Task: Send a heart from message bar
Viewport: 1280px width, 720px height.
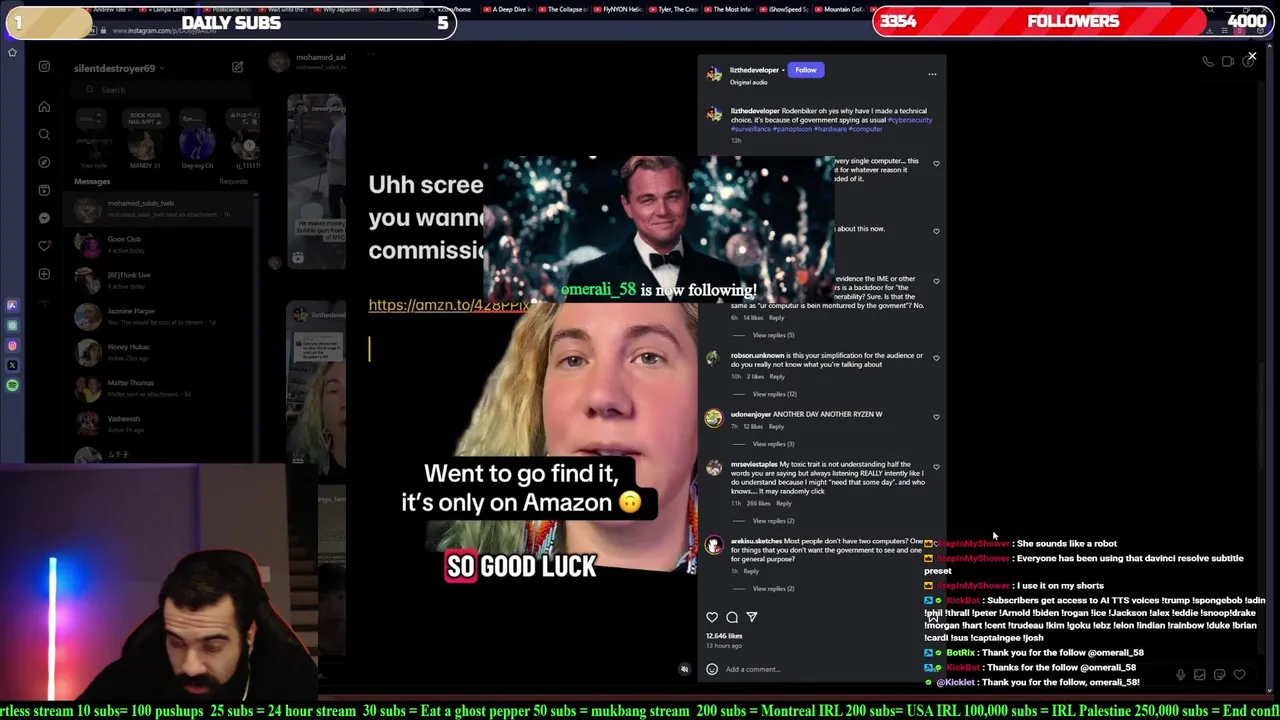Action: pos(1240,675)
